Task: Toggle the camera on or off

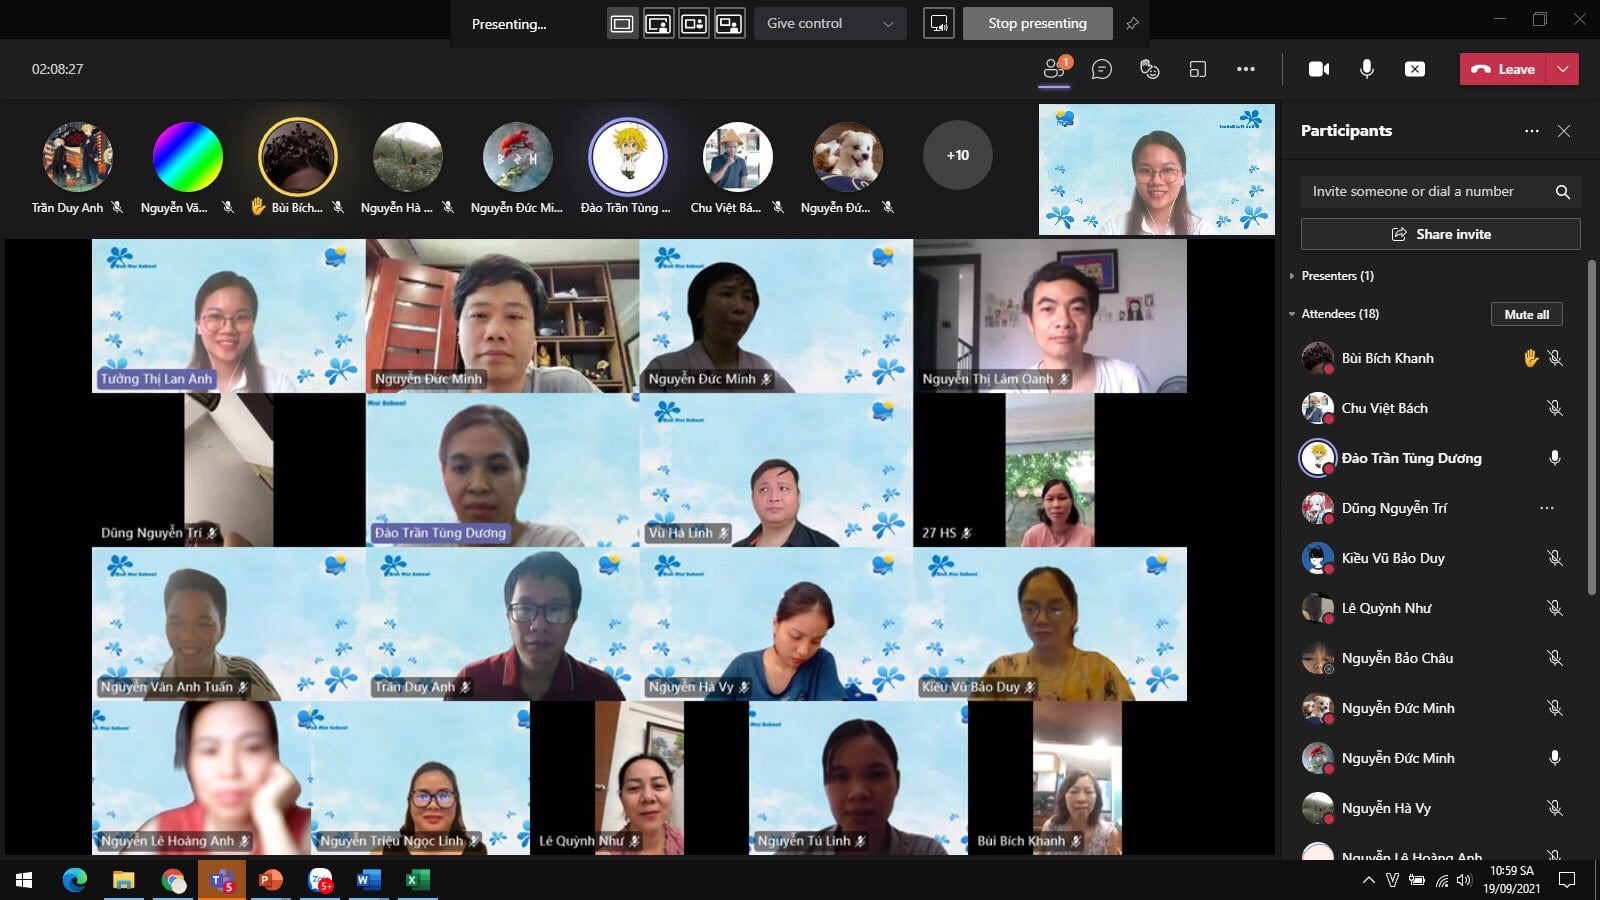Action: pyautogui.click(x=1319, y=69)
